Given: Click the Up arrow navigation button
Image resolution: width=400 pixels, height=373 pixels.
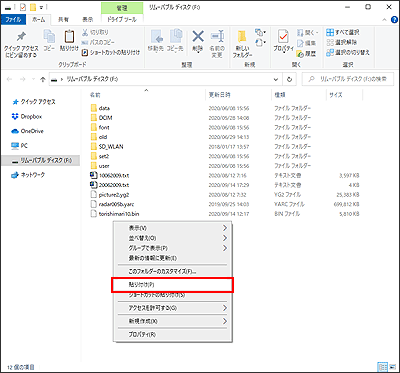Looking at the screenshot, I should (x=43, y=79).
